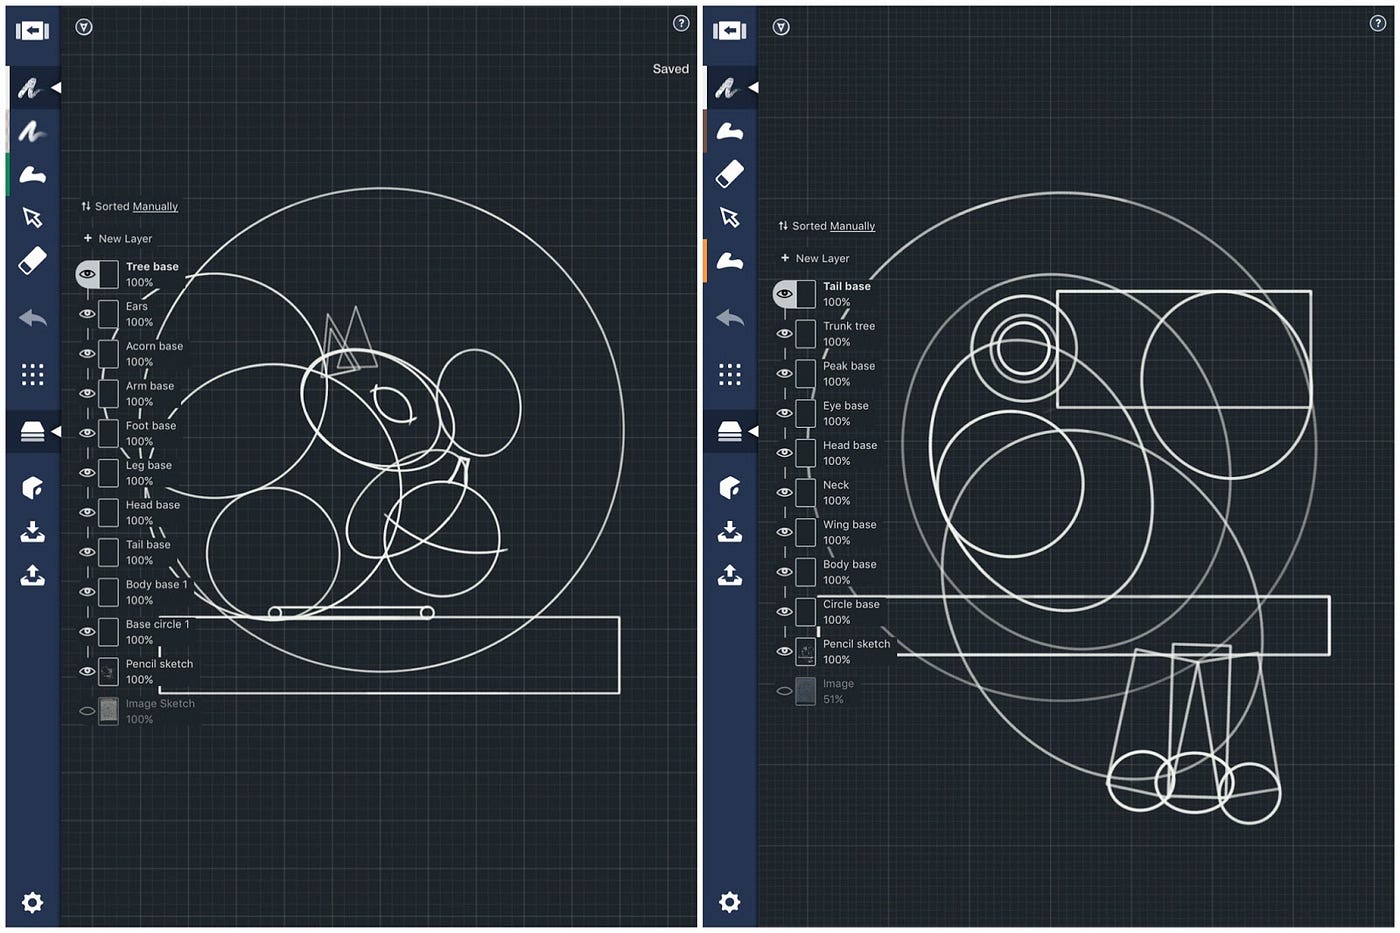Click the circled triangle icon in left screenshot

tap(84, 27)
